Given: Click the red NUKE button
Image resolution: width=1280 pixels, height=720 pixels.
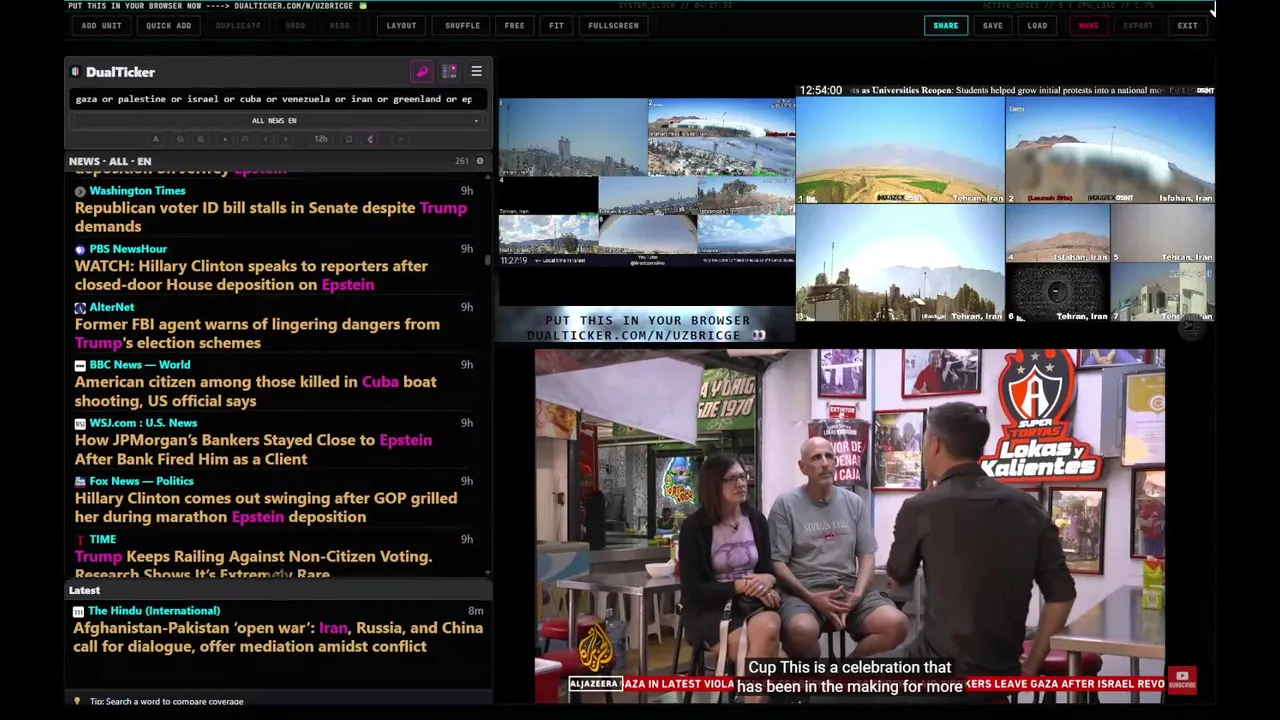Looking at the screenshot, I should point(1088,25).
